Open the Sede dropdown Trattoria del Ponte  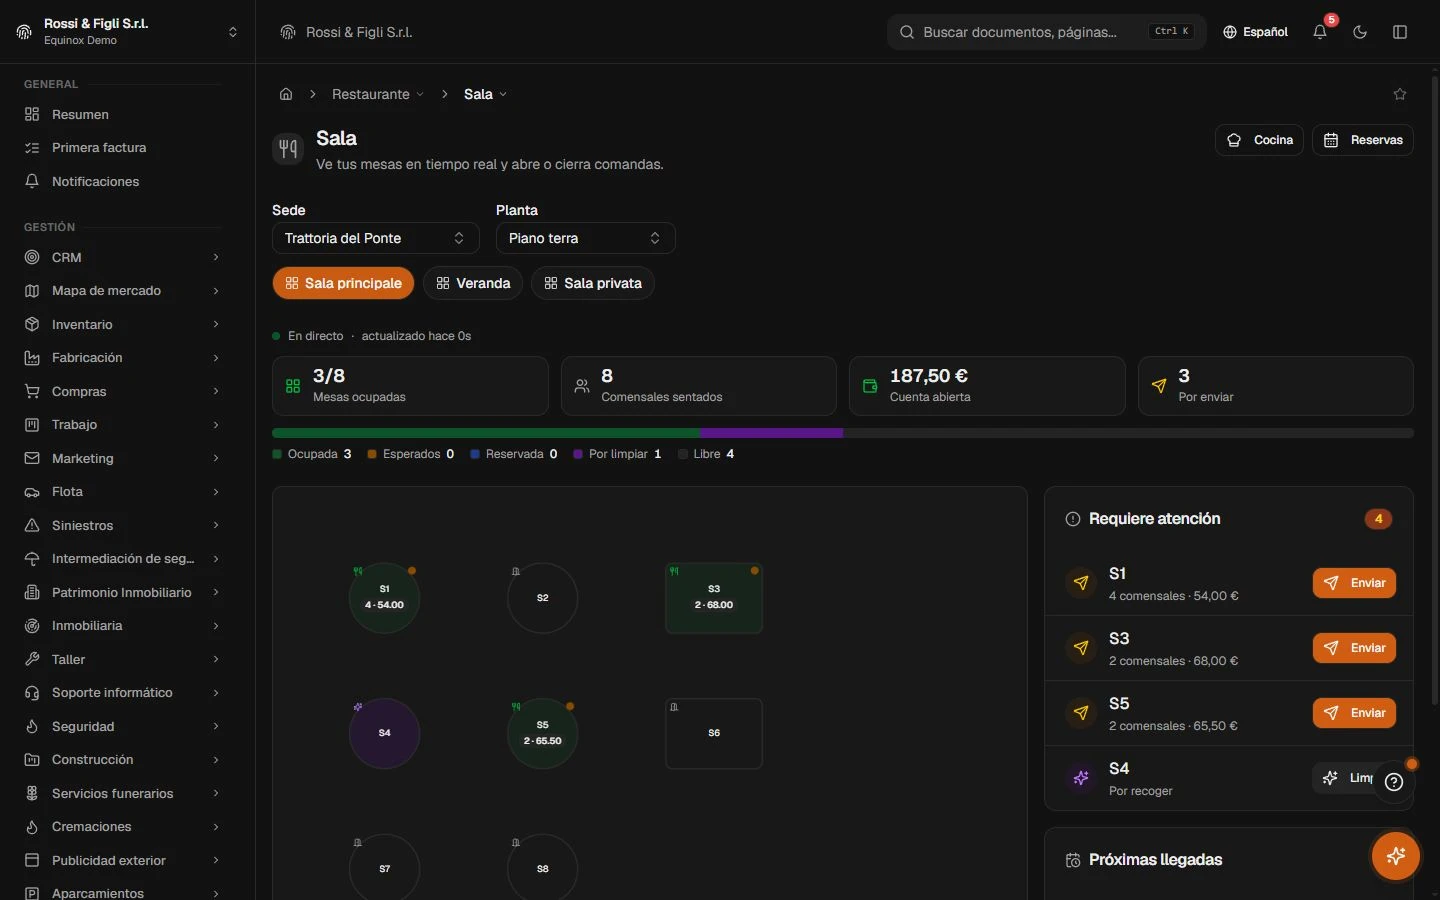point(376,238)
